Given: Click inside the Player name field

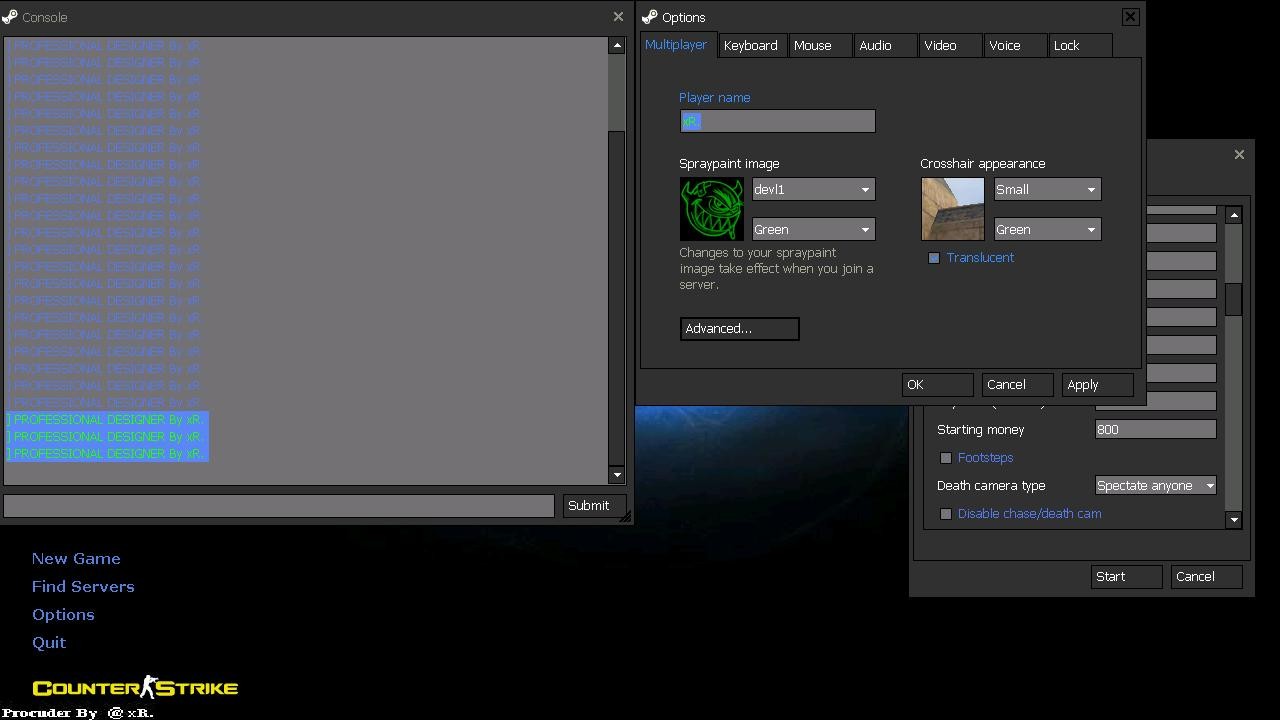Looking at the screenshot, I should [778, 121].
